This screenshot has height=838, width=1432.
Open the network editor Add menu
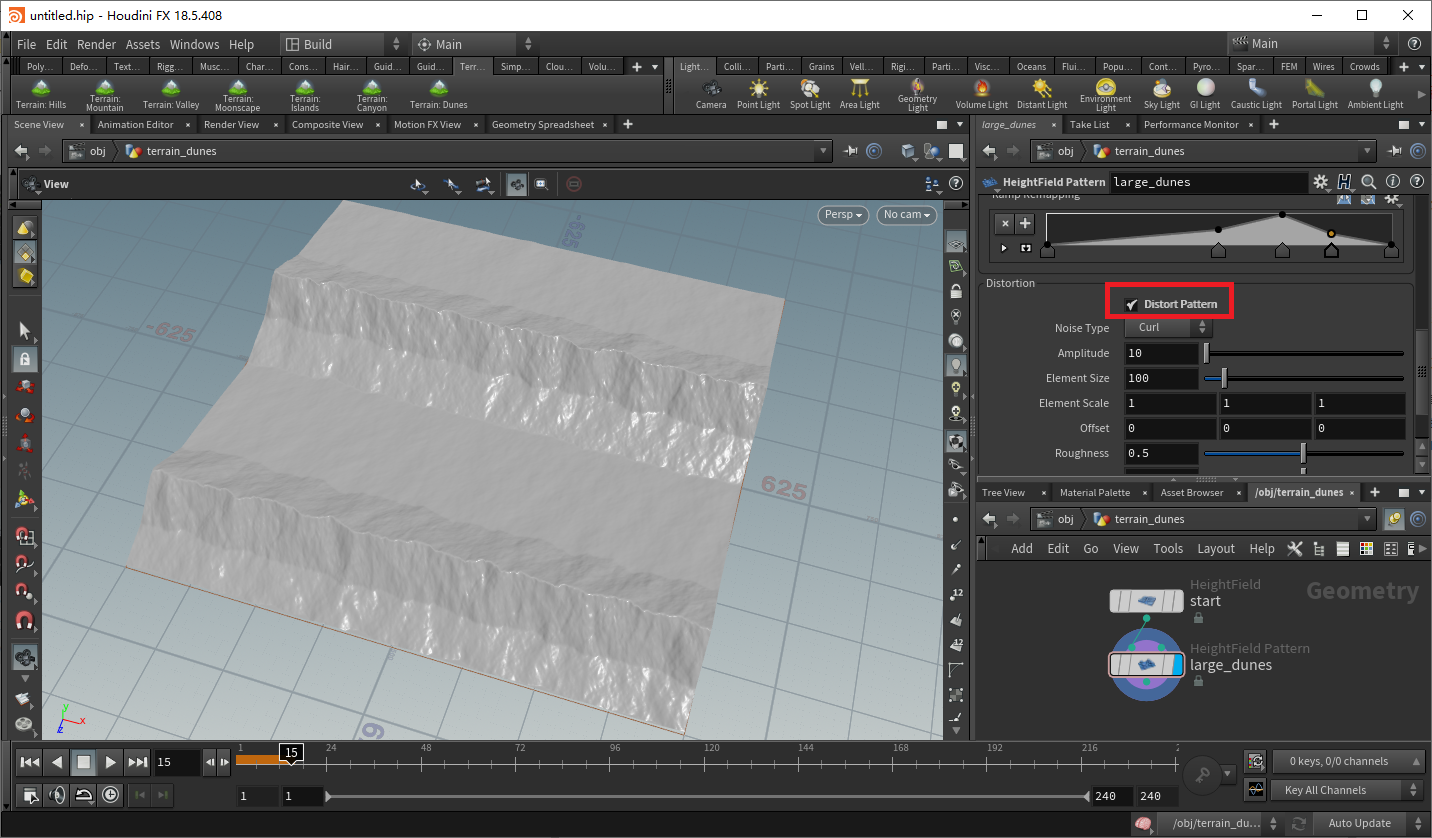(1021, 549)
